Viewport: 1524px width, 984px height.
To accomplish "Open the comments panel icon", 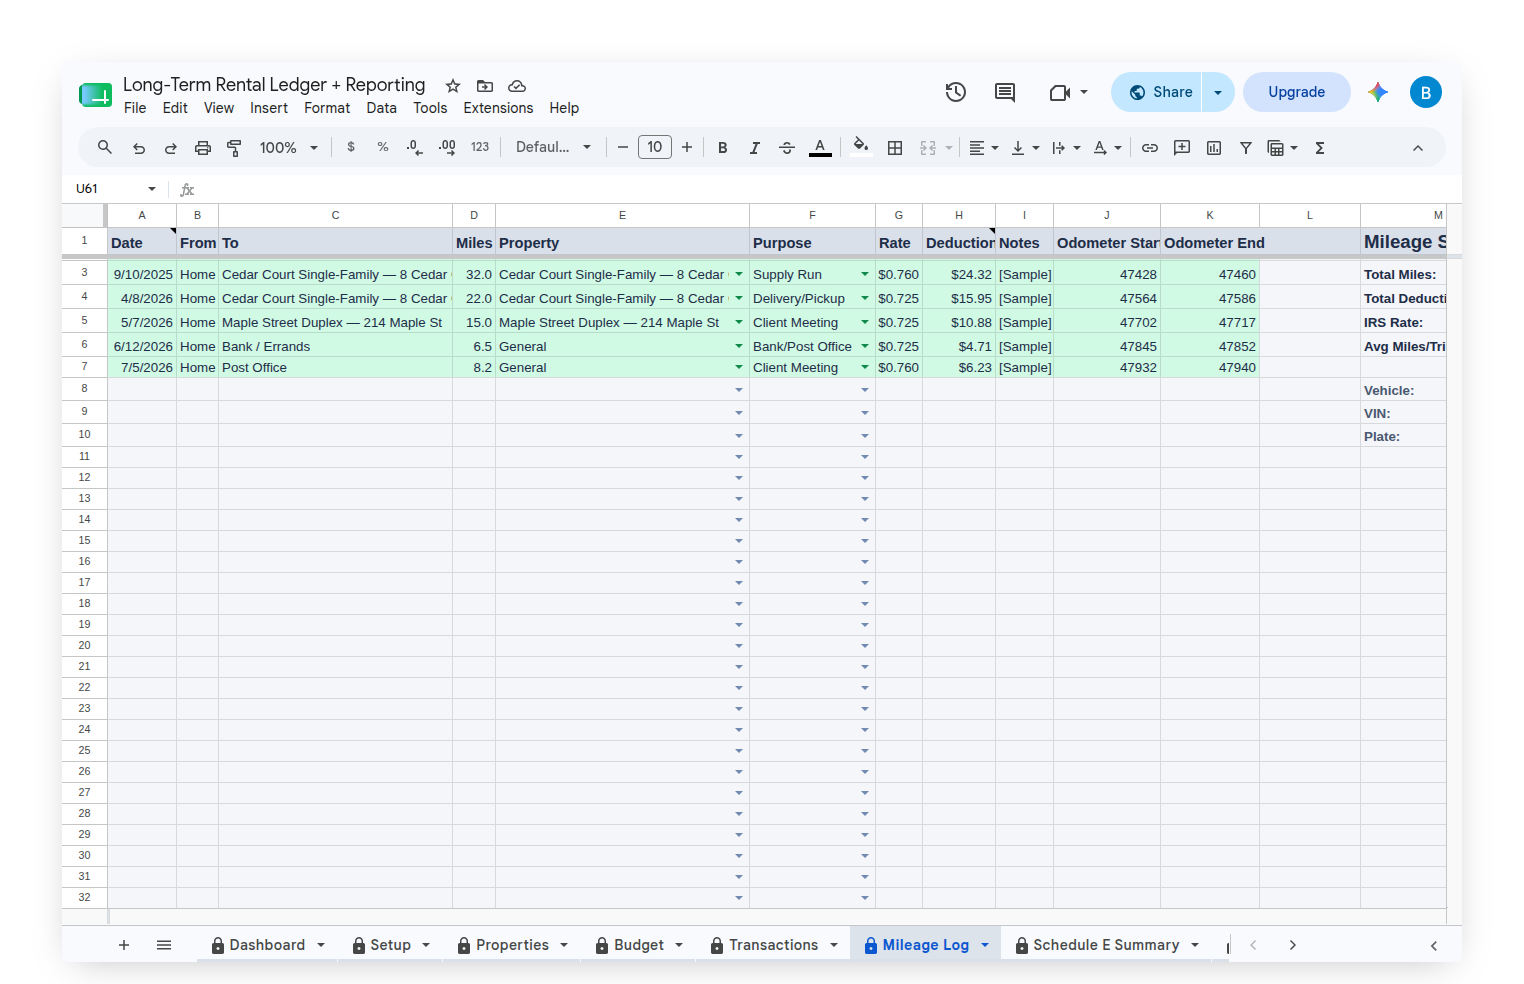I will click(1005, 92).
